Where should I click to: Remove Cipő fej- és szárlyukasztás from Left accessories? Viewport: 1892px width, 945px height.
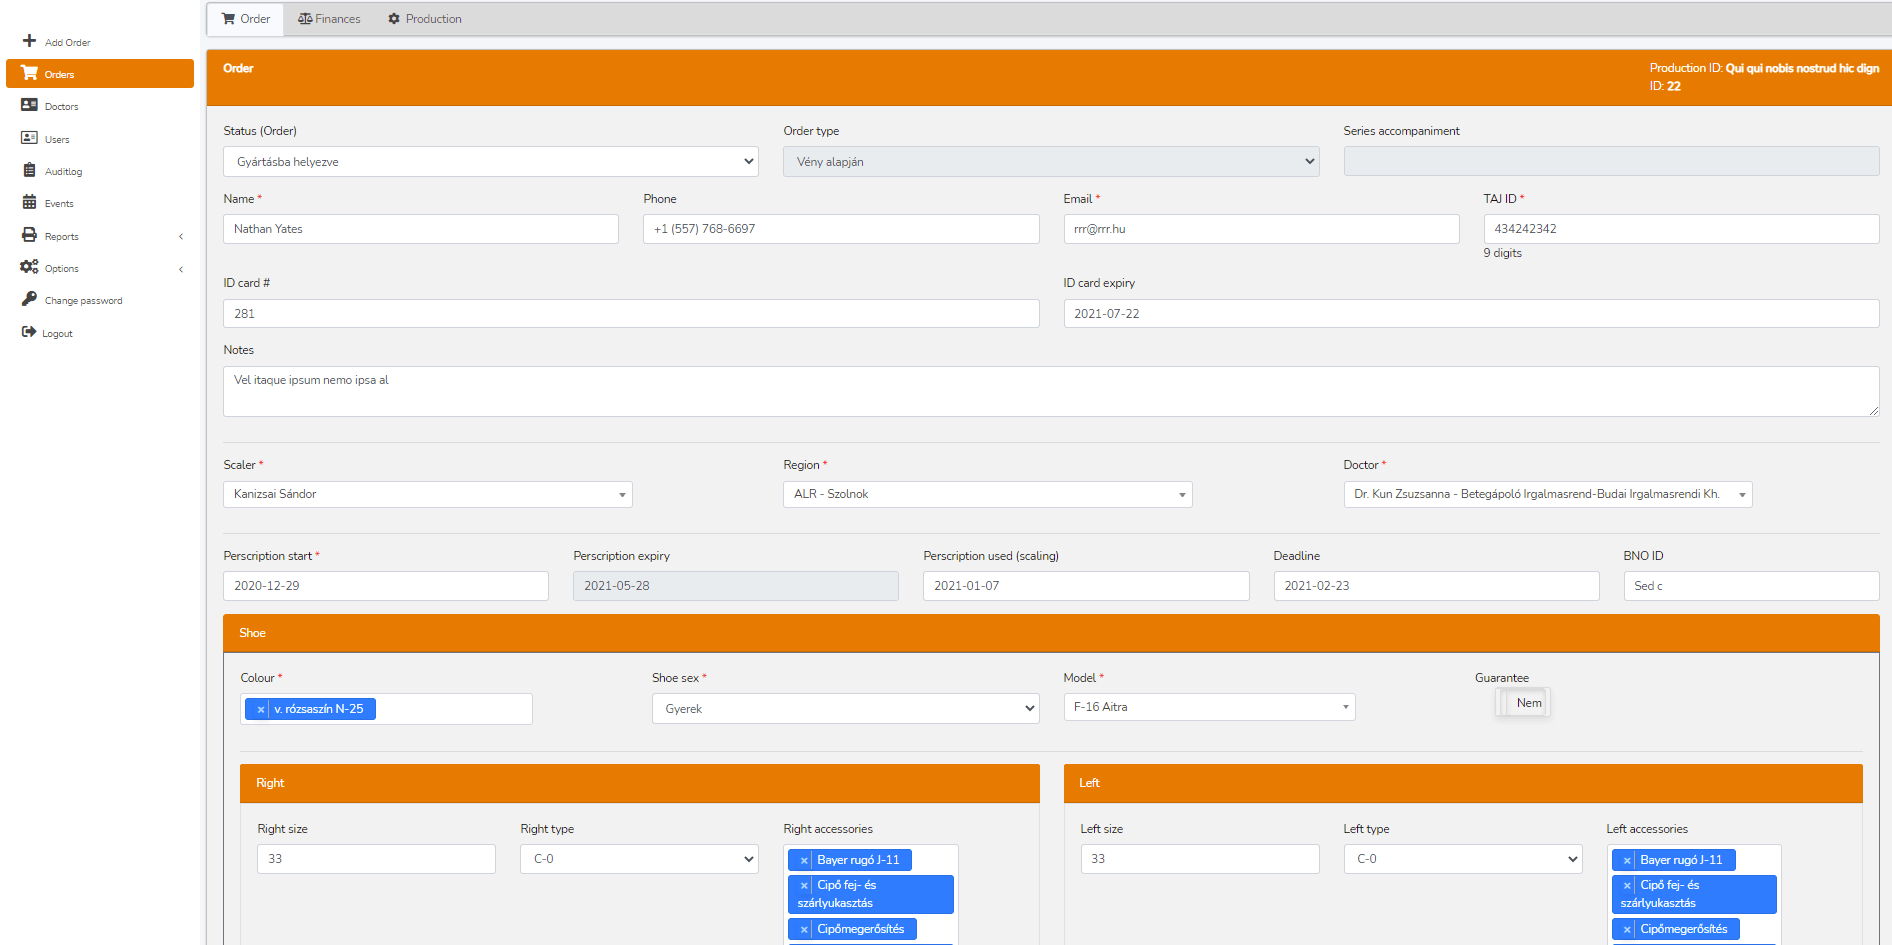coord(1627,885)
